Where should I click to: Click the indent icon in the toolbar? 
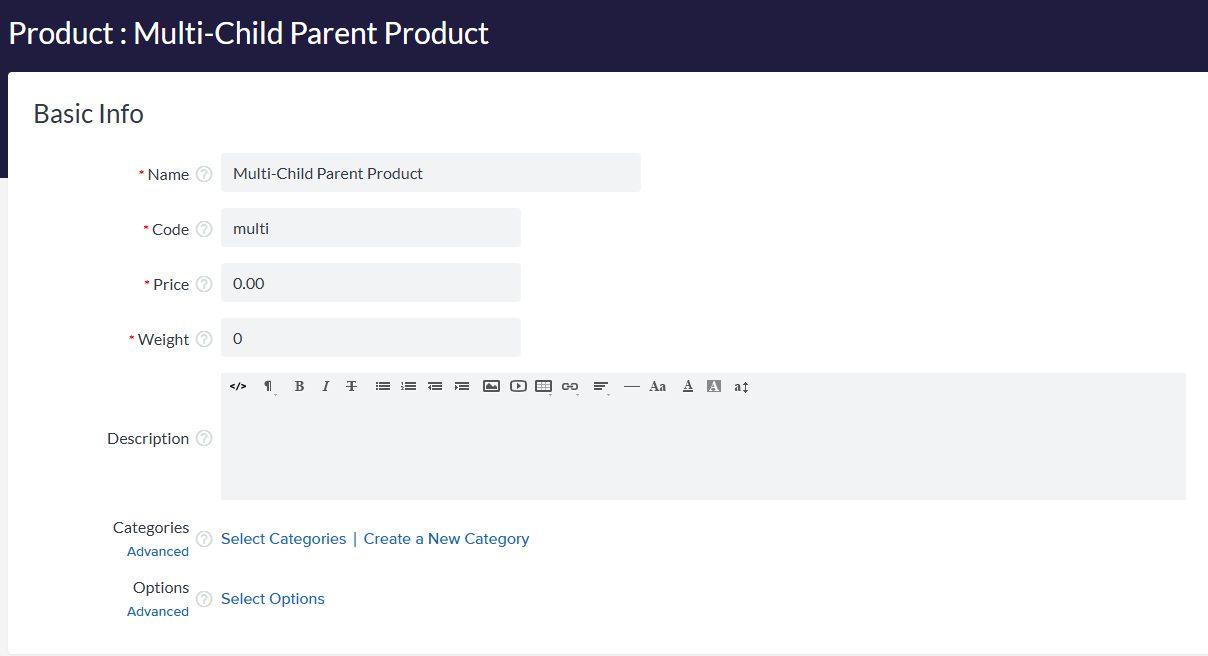[461, 386]
